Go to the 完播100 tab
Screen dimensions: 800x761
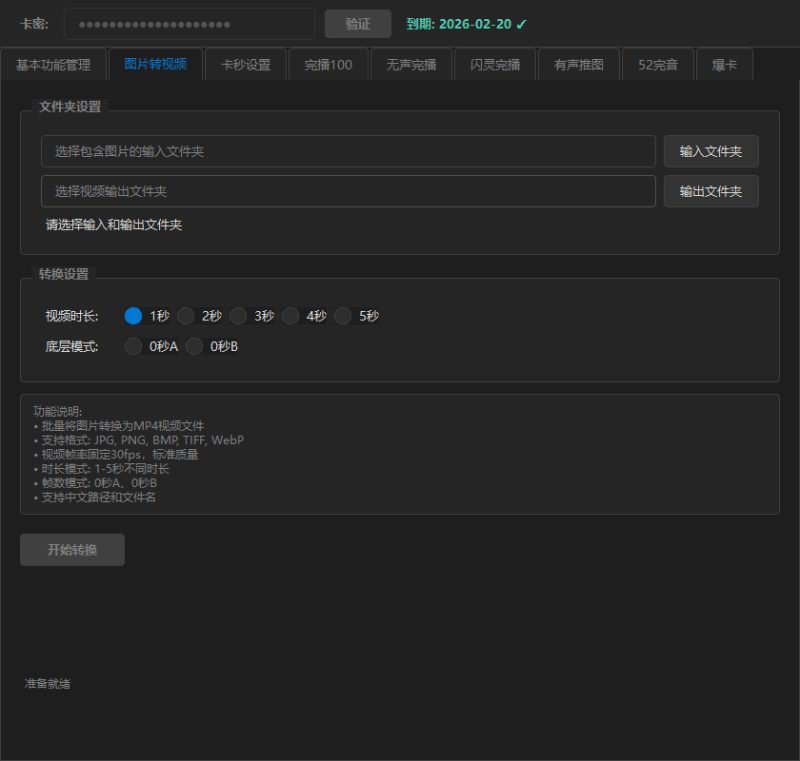click(x=328, y=65)
